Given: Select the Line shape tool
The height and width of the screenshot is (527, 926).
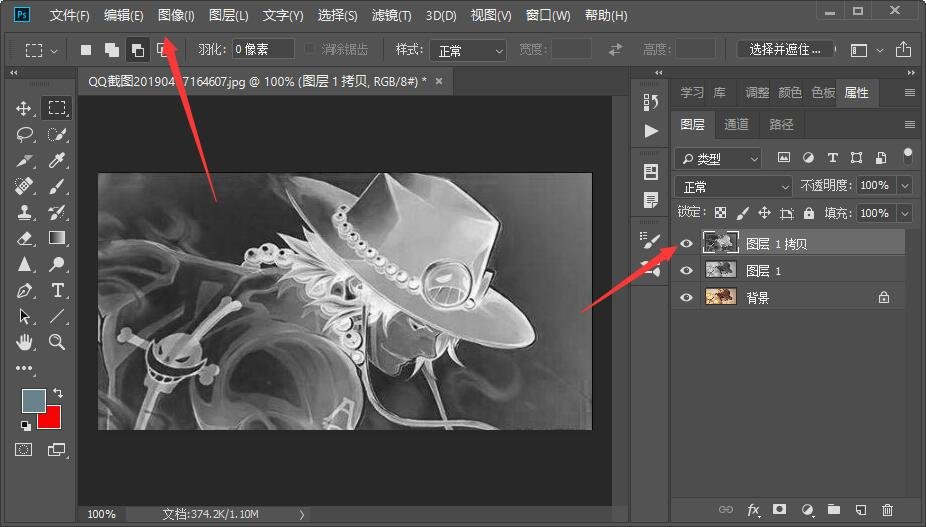Looking at the screenshot, I should [57, 316].
